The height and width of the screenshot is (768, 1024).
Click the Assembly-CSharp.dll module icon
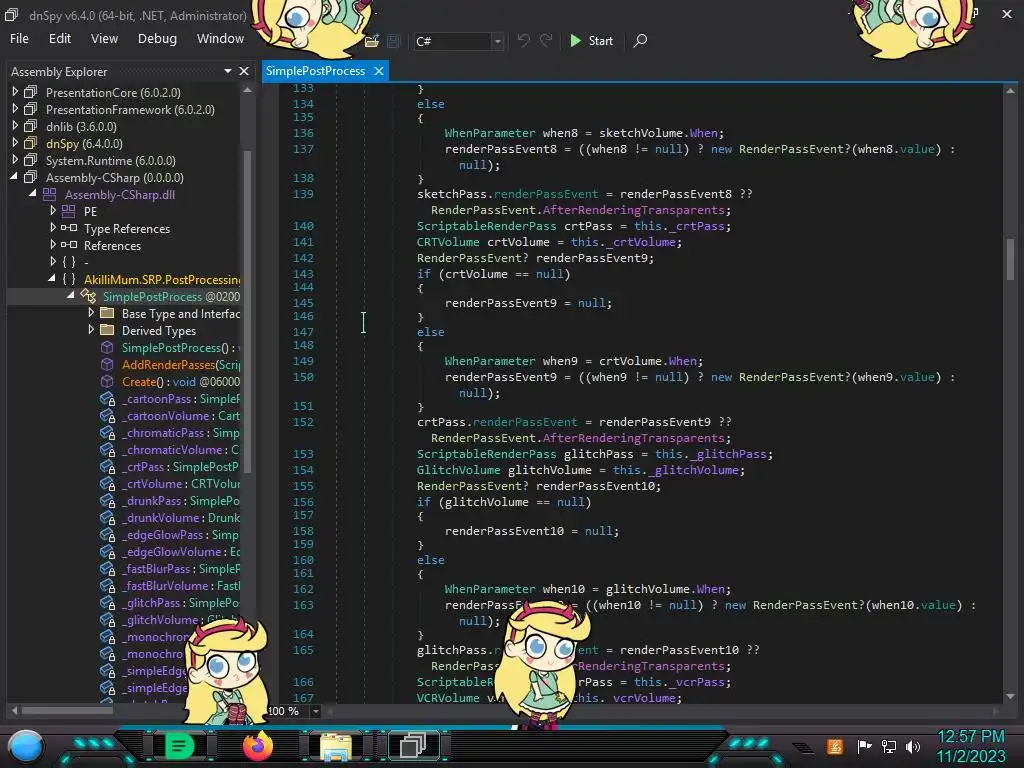pyautogui.click(x=50, y=194)
